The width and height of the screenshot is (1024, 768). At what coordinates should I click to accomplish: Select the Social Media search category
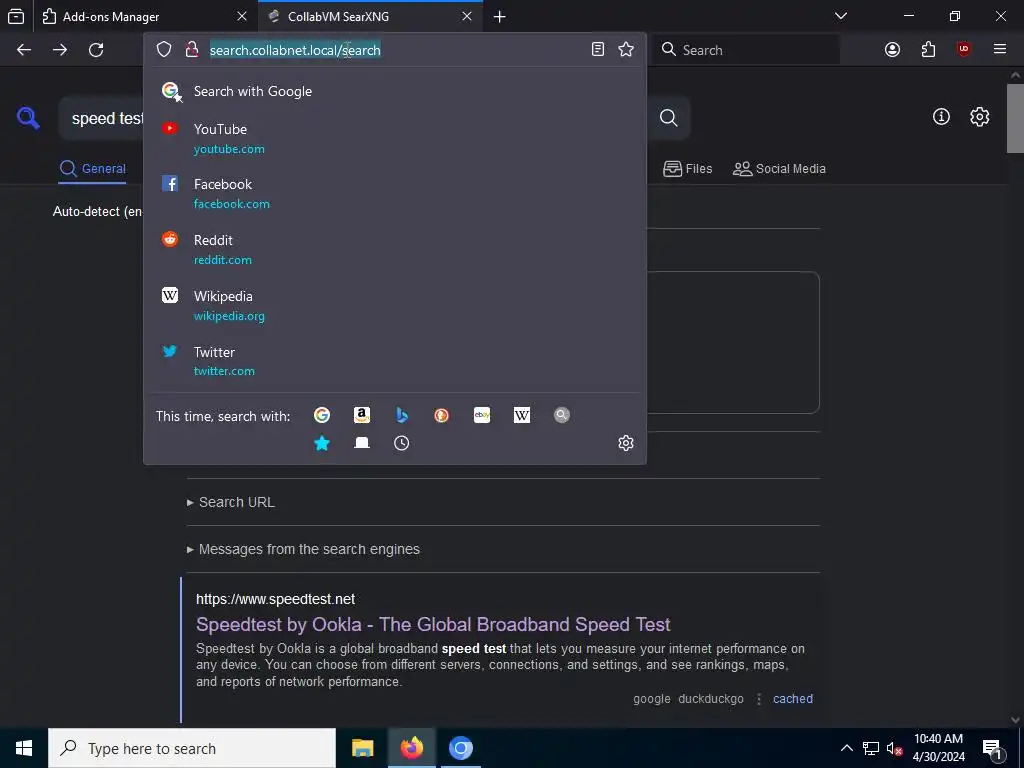[x=779, y=168]
